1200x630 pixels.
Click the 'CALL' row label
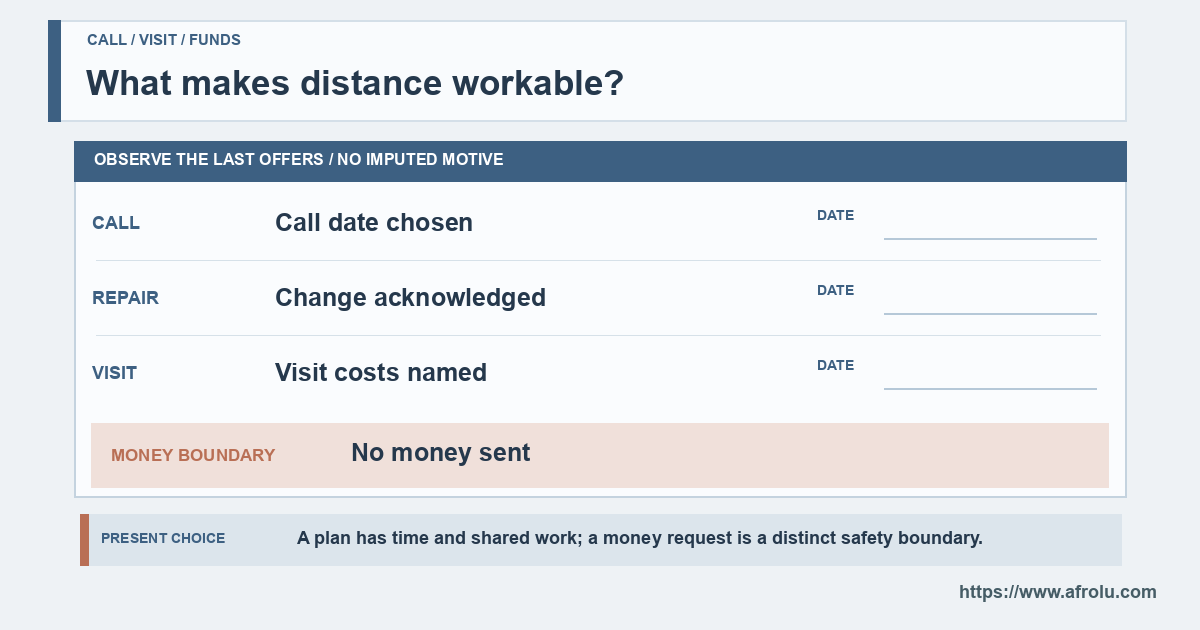point(116,223)
